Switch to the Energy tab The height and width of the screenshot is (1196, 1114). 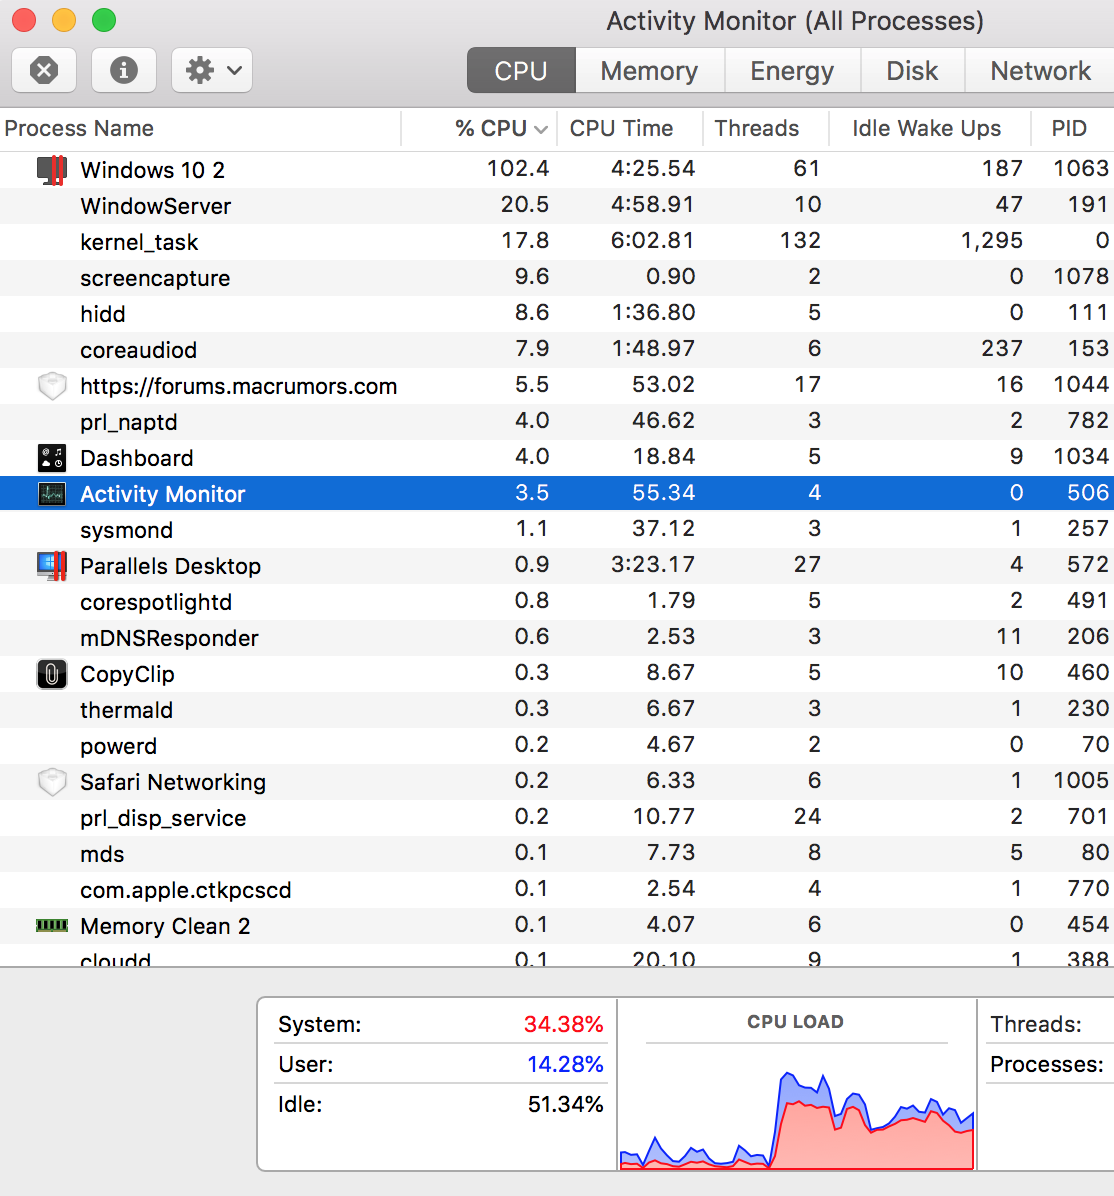coord(792,70)
